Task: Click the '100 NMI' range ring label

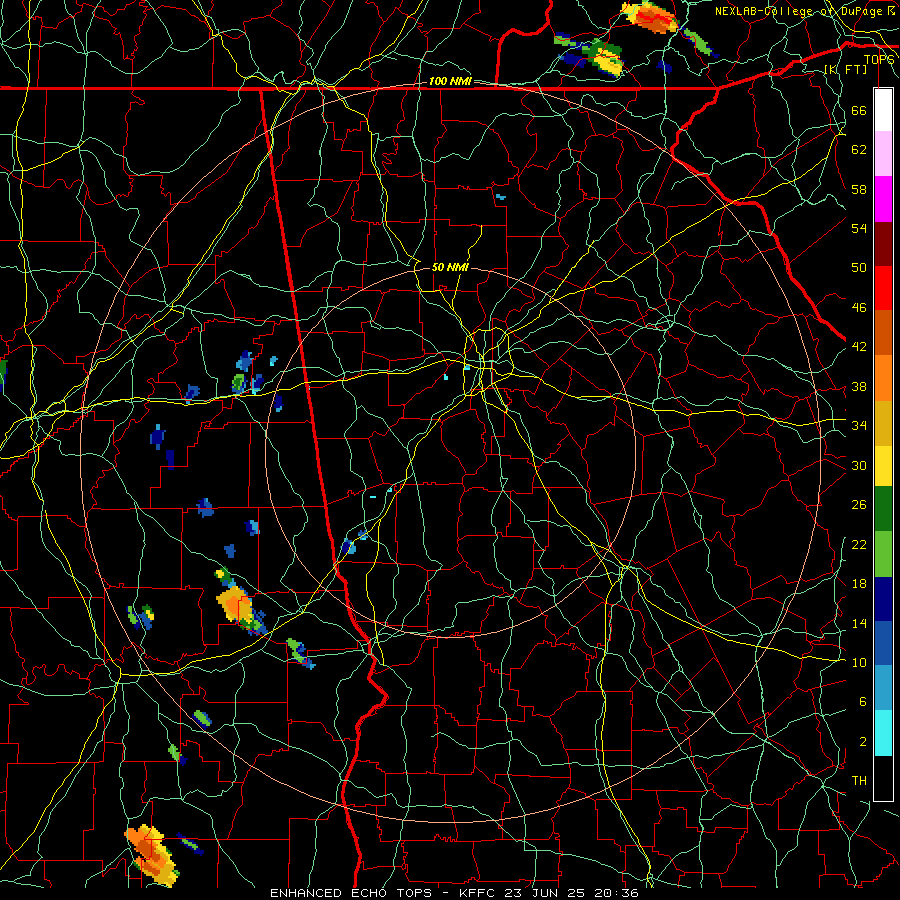Action: pyautogui.click(x=450, y=81)
